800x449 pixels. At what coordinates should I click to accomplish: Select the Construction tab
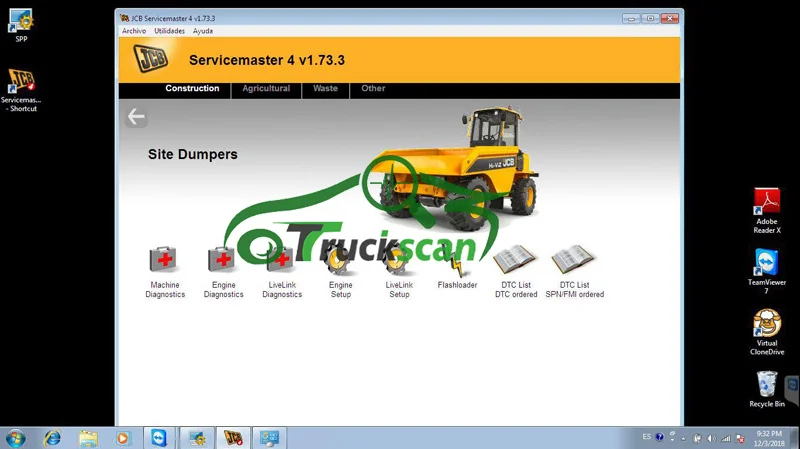(192, 88)
